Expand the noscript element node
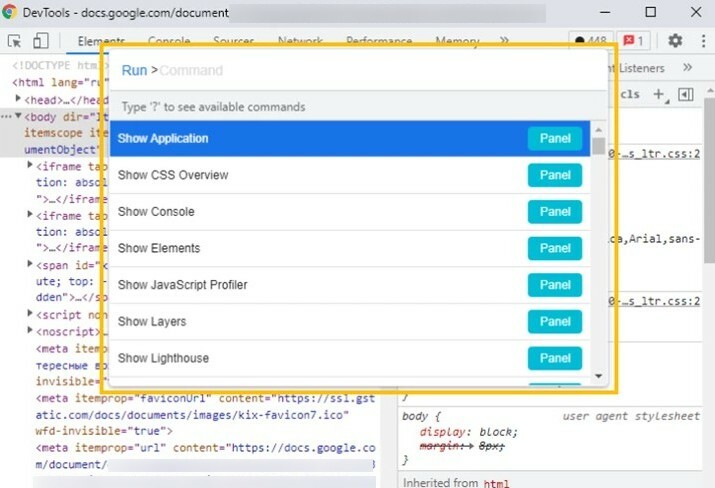This screenshot has width=715, height=488. 30,330
